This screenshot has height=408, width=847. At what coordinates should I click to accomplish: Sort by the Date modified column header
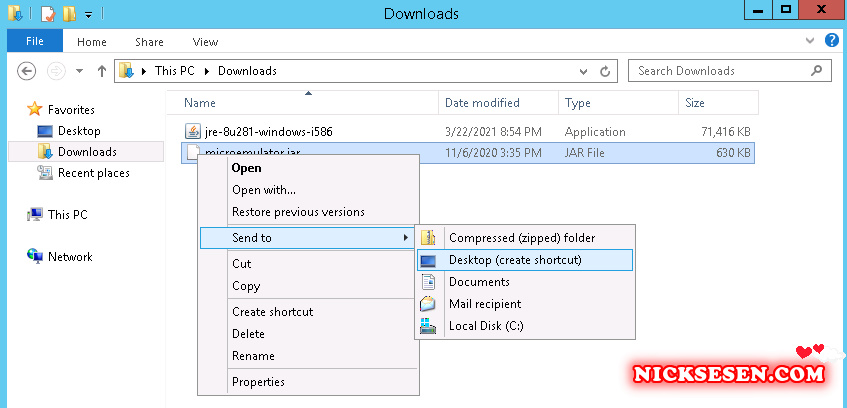pyautogui.click(x=482, y=103)
